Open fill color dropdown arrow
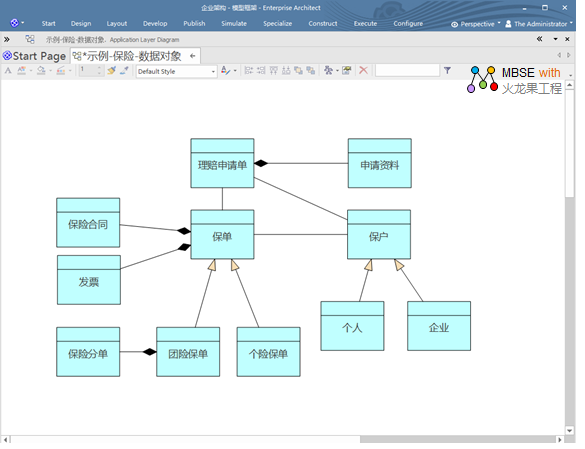The width and height of the screenshot is (585, 449). tap(50, 71)
